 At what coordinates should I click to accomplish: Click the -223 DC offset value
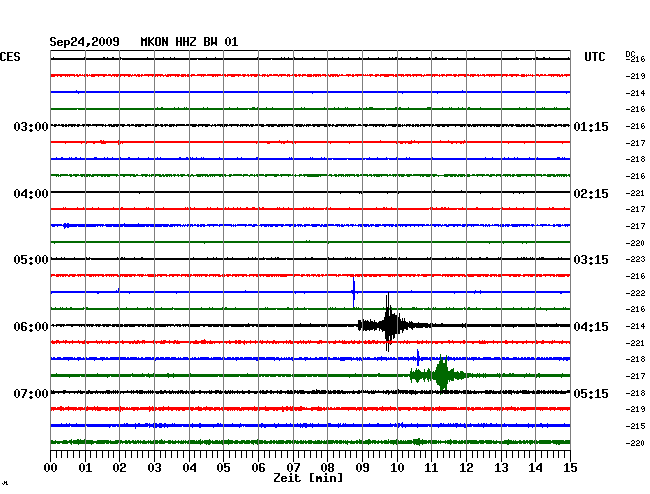635,259
